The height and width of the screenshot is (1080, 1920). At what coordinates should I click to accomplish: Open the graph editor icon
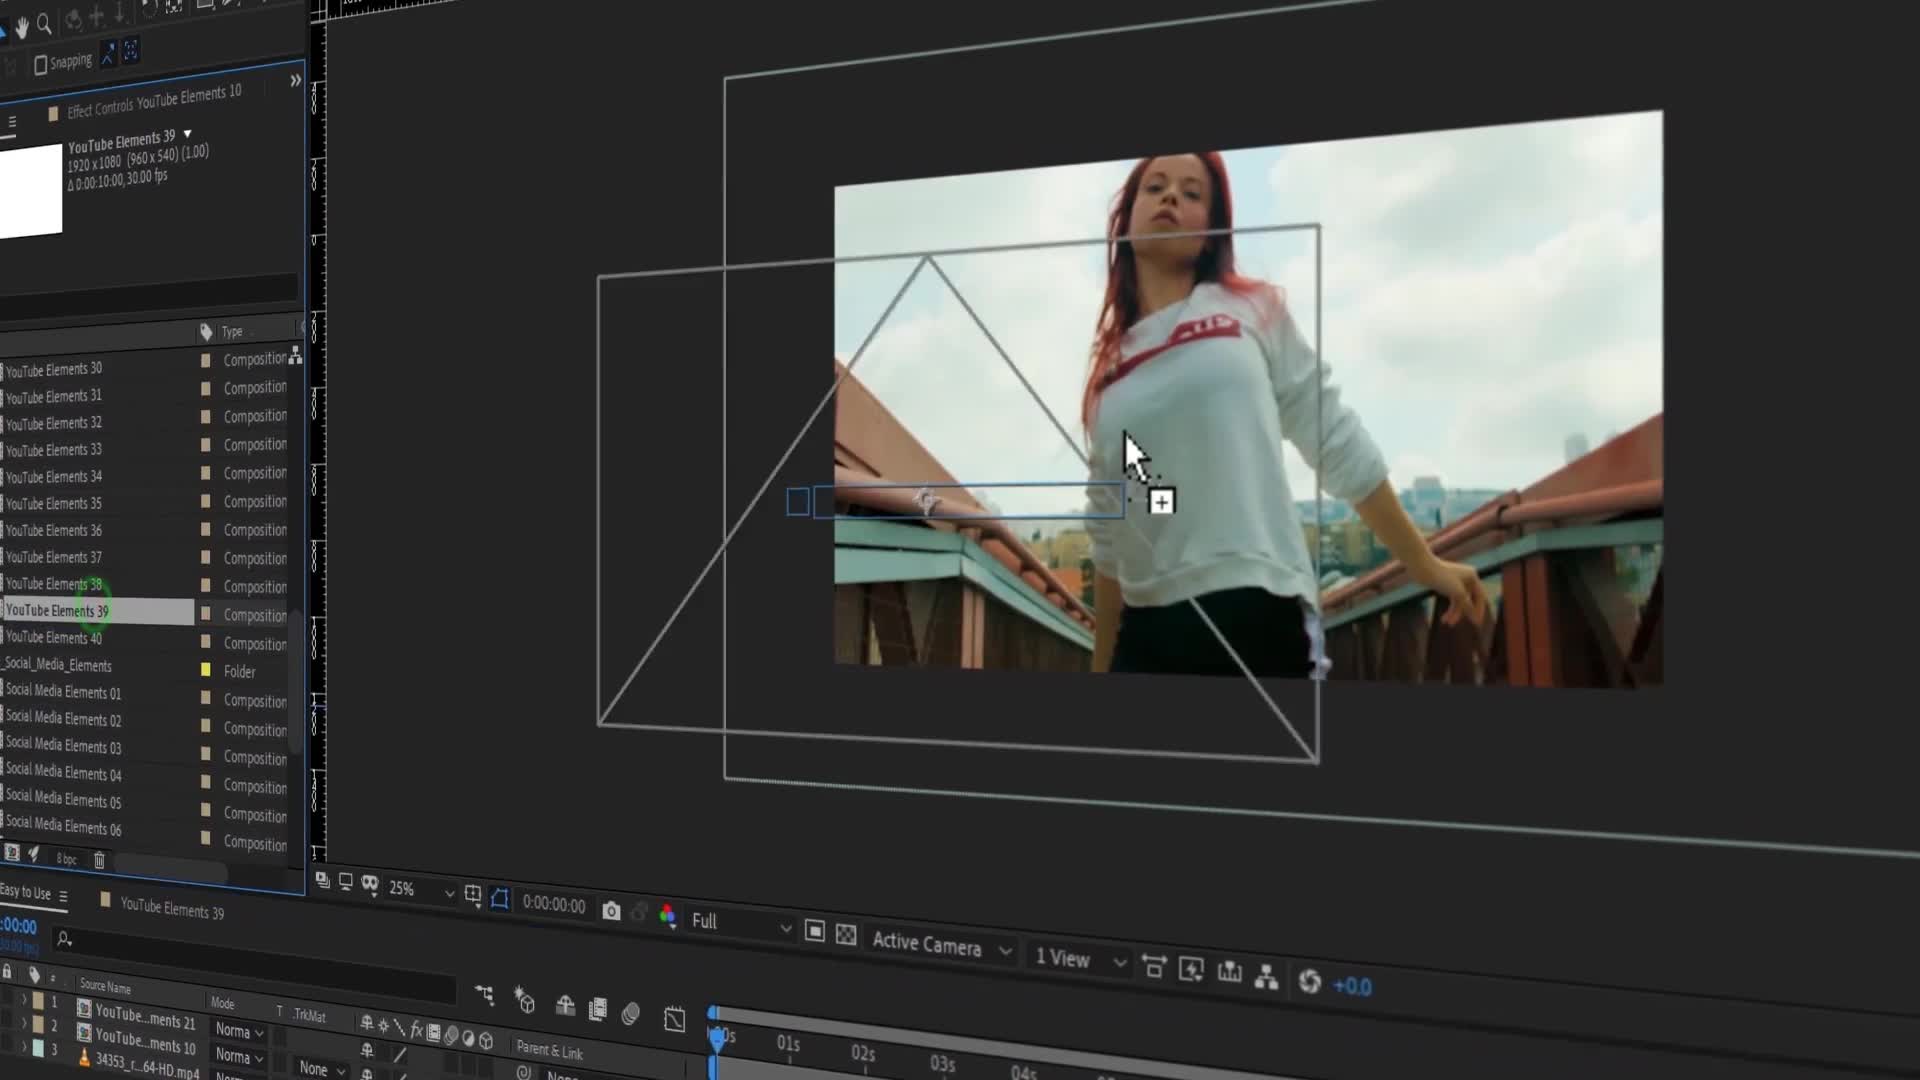tap(674, 1019)
